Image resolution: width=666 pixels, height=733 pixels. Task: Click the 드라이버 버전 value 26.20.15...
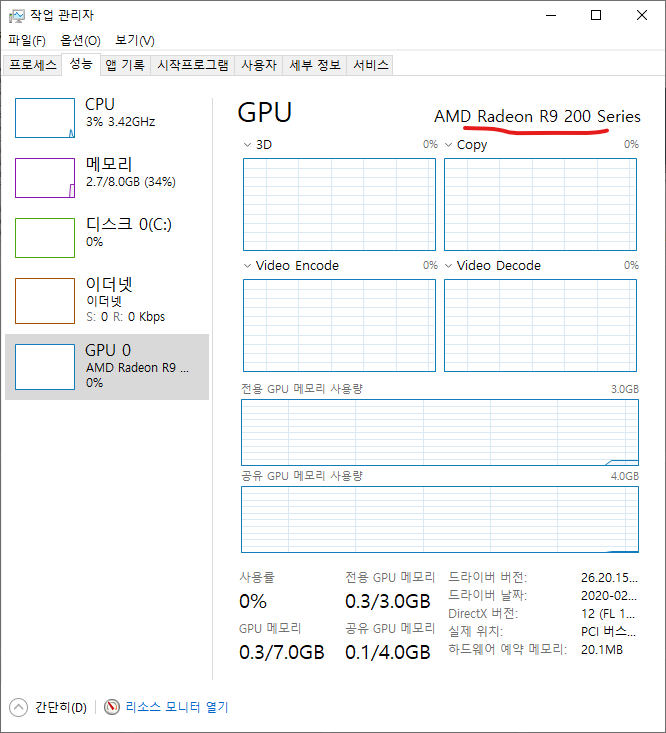[x=609, y=578]
